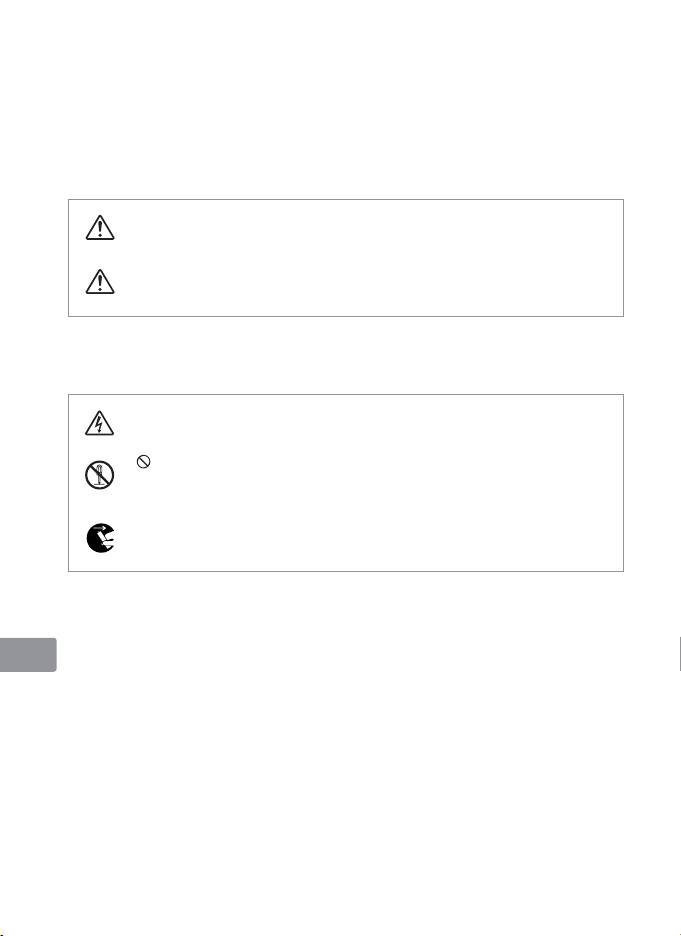Select the unplug power cord icon
Screen dimensions: 681x936
[x=99, y=538]
